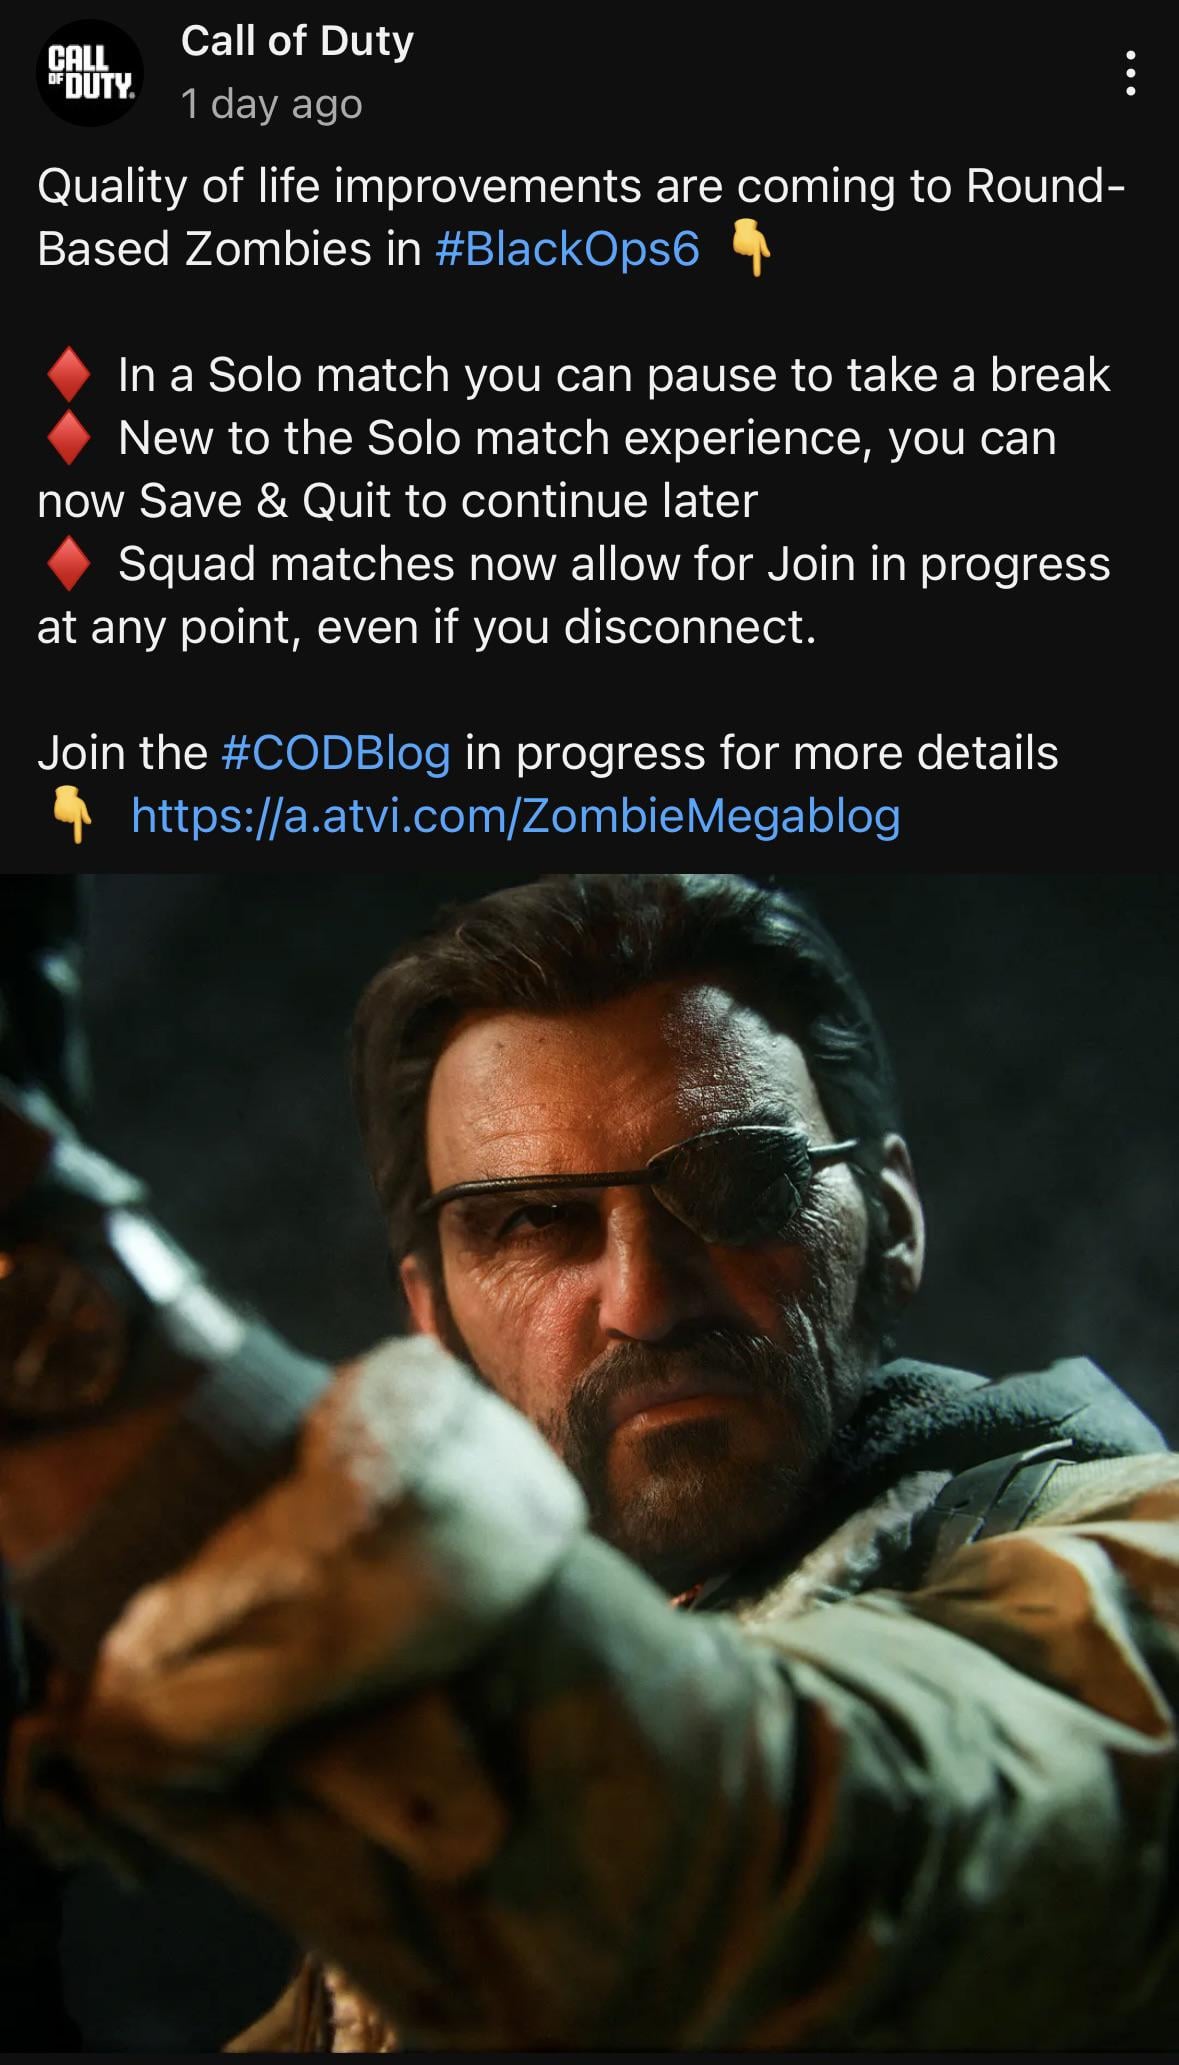Tap the "Save & Quit to continue later" text
This screenshot has height=2065, width=1179.
tap(448, 500)
